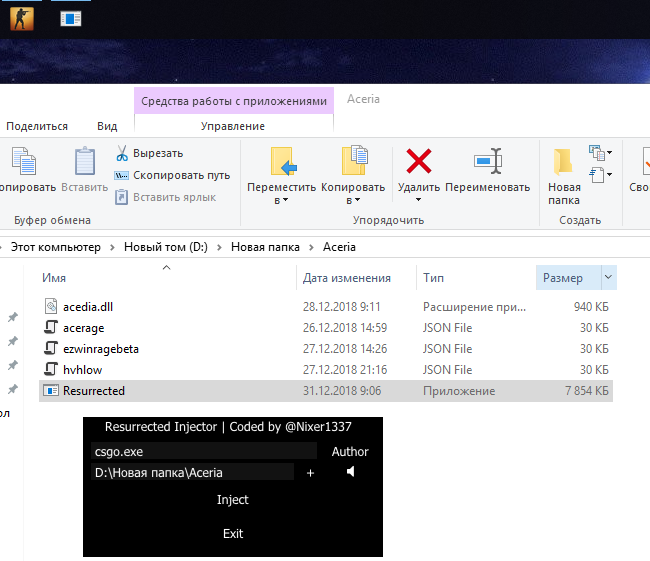Viewport: 650px width, 561px height.
Task: Click the plus browse button in injector
Action: (x=310, y=473)
